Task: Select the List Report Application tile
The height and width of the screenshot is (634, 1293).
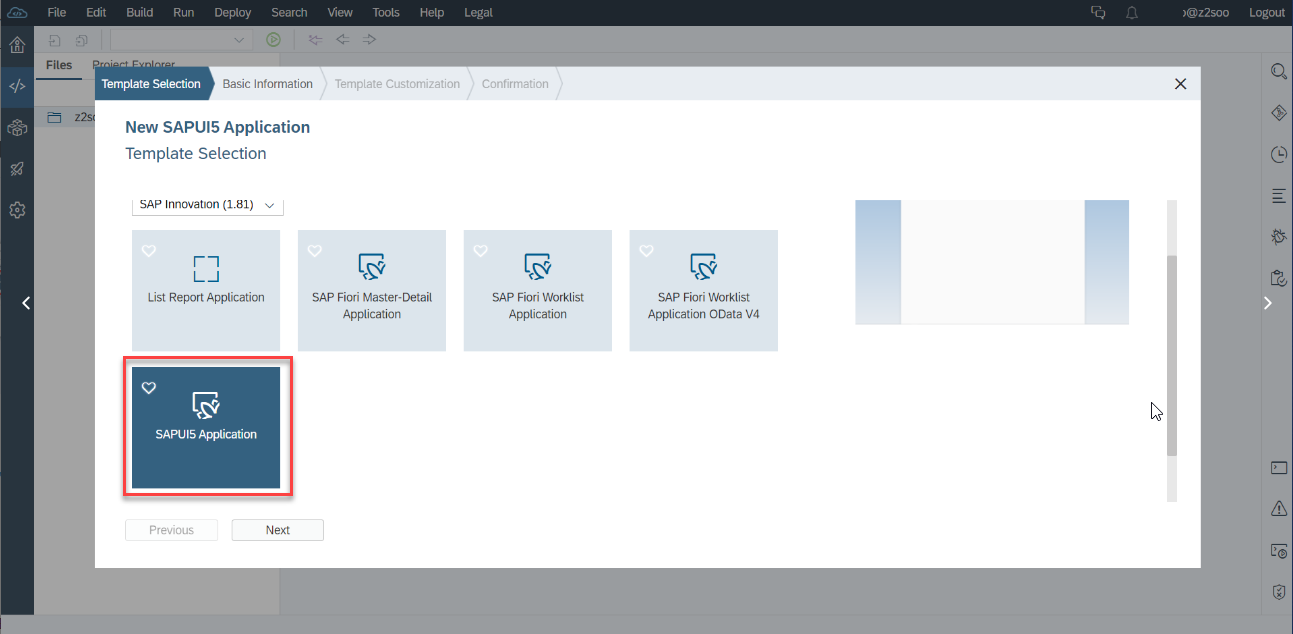Action: (x=206, y=291)
